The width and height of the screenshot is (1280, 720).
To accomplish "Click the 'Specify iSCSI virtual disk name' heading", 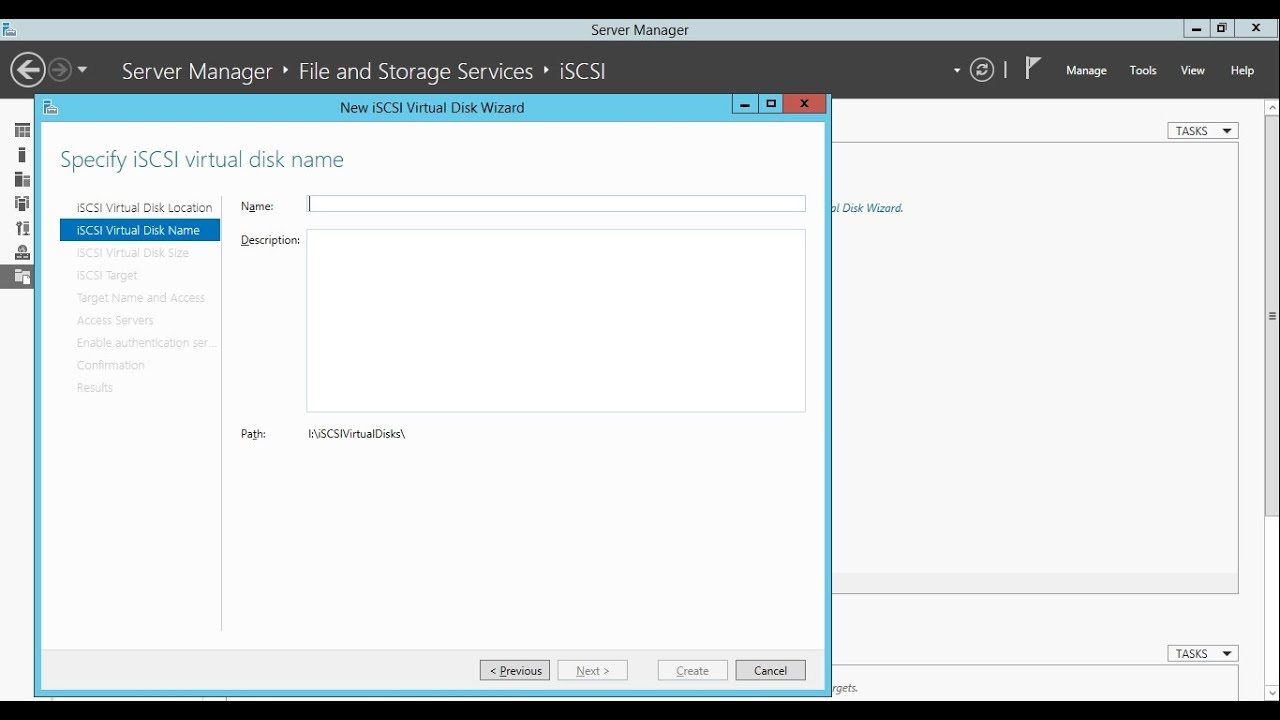I will click(x=202, y=160).
